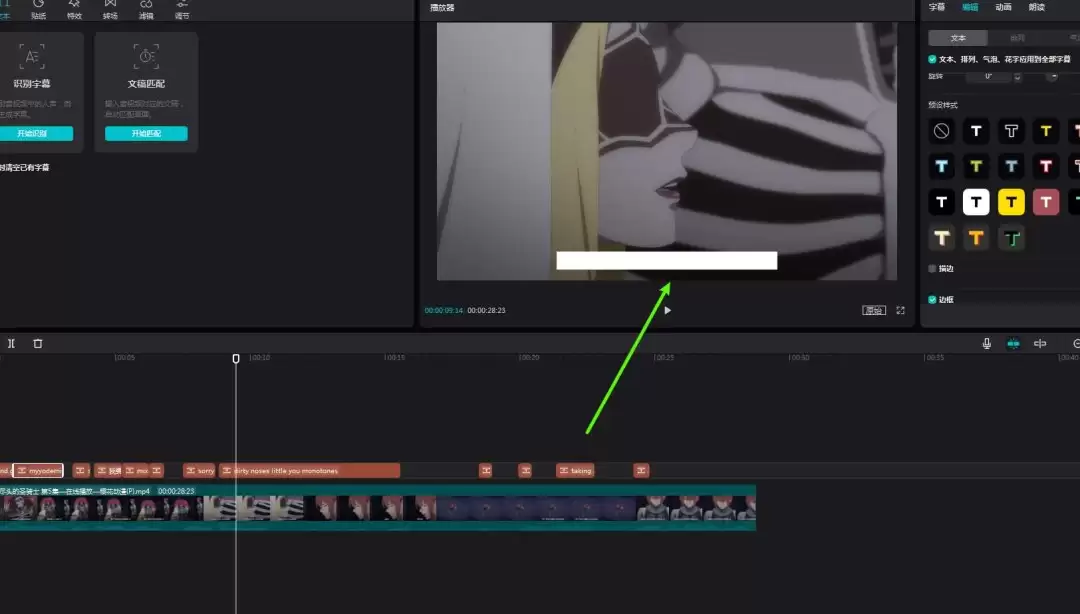Open the 贴纸 stickers panel
Viewport: 1080px width, 614px height.
pos(39,10)
